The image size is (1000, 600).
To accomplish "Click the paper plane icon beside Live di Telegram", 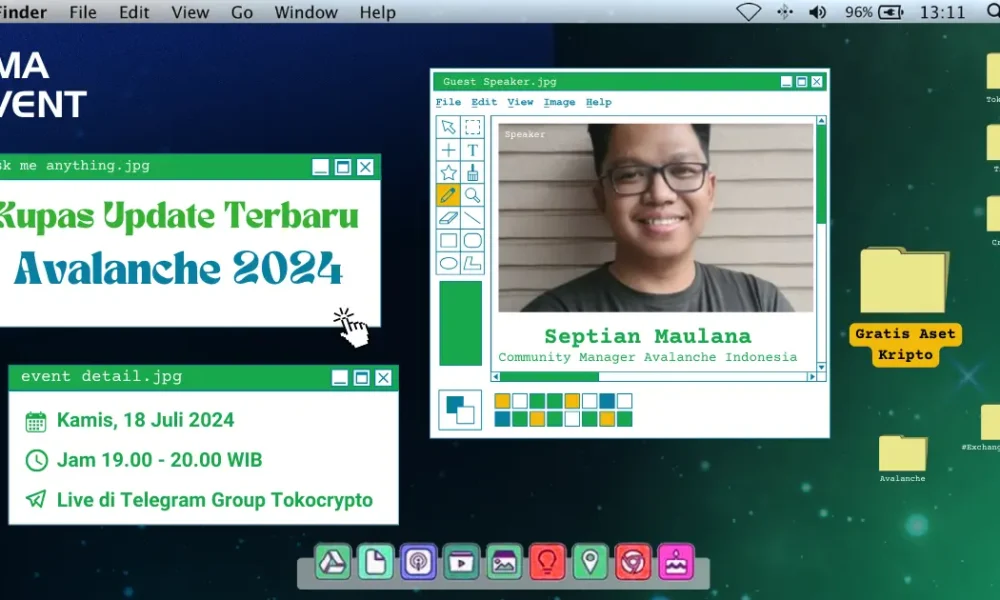I will 36,499.
